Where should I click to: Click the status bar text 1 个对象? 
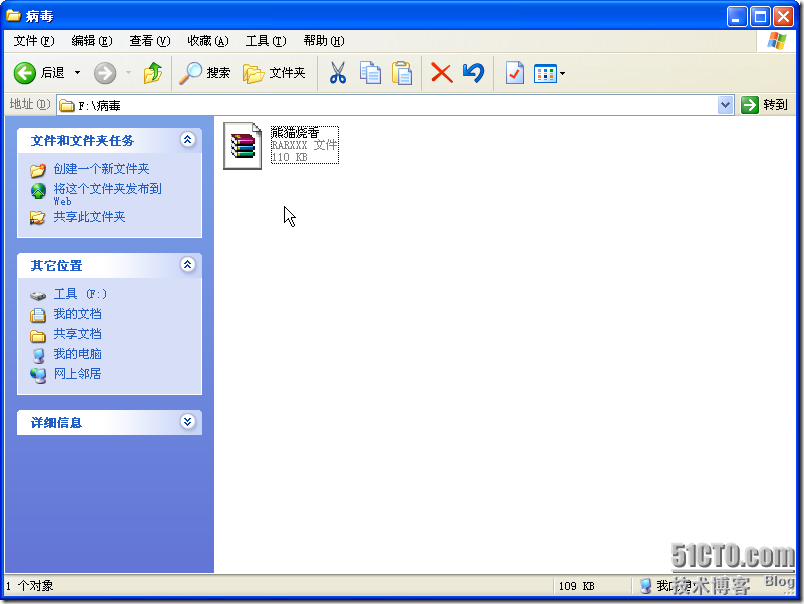tap(30, 586)
